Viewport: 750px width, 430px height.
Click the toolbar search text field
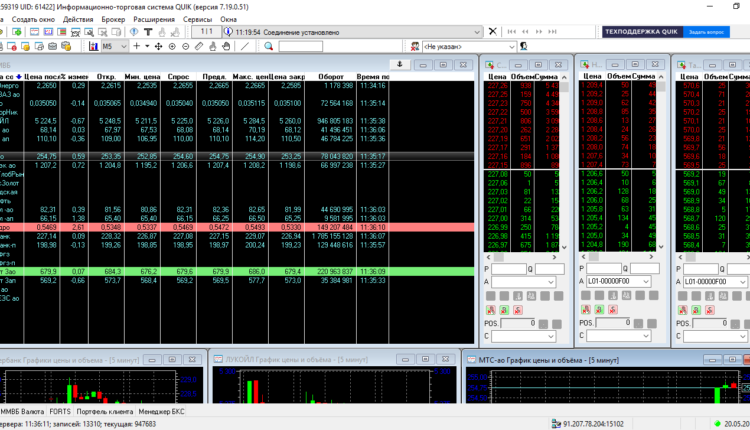pyautogui.click(x=300, y=46)
